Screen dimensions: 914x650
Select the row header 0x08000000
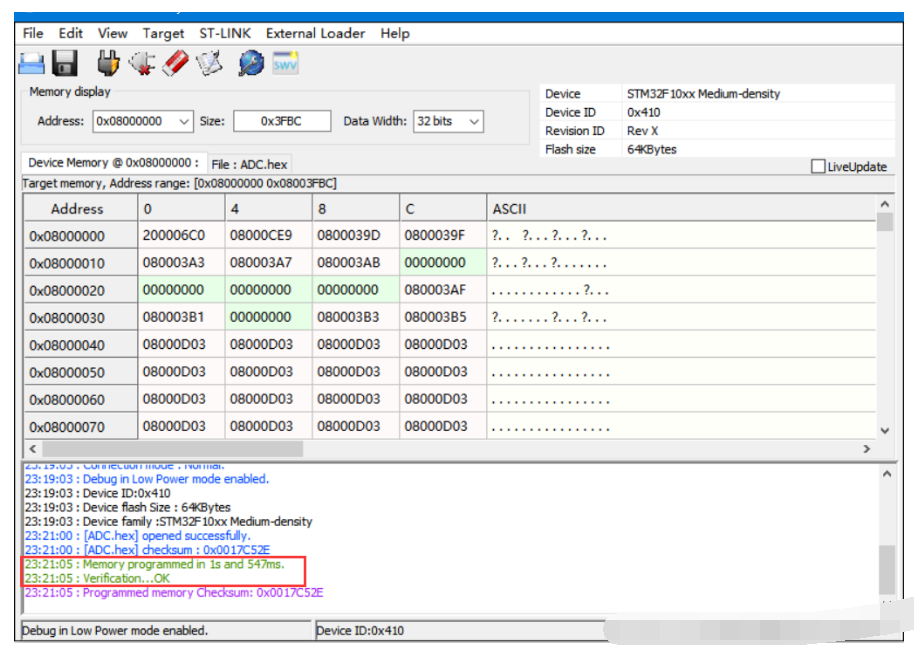coord(80,236)
